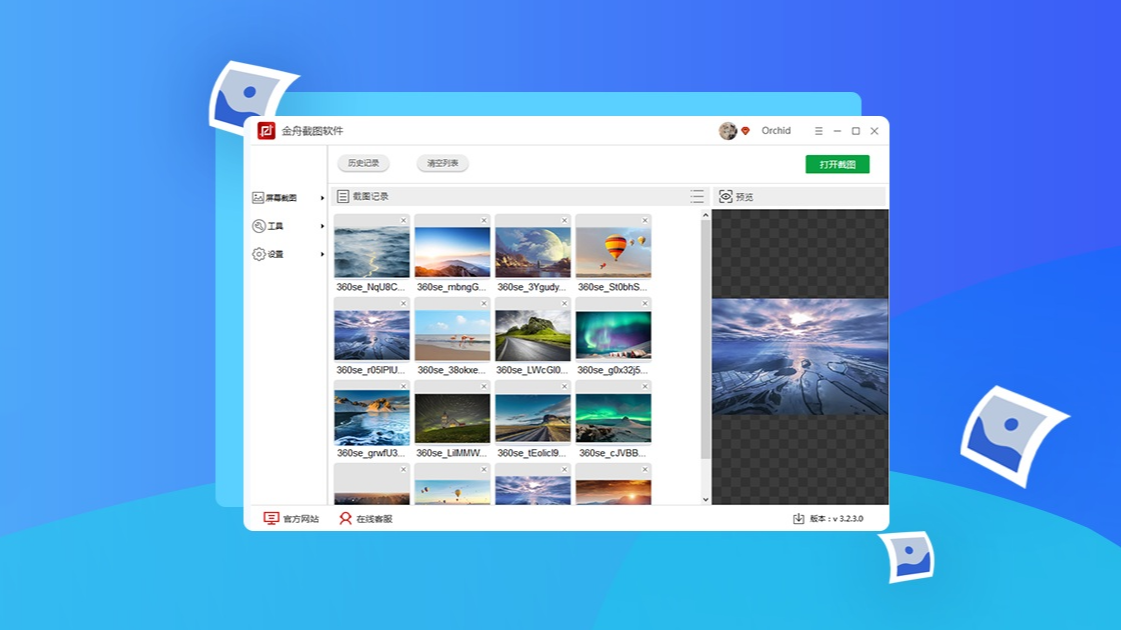Choose the 360se_38okxe flamingo beach thumbnail
1121x630 pixels.
point(453,334)
